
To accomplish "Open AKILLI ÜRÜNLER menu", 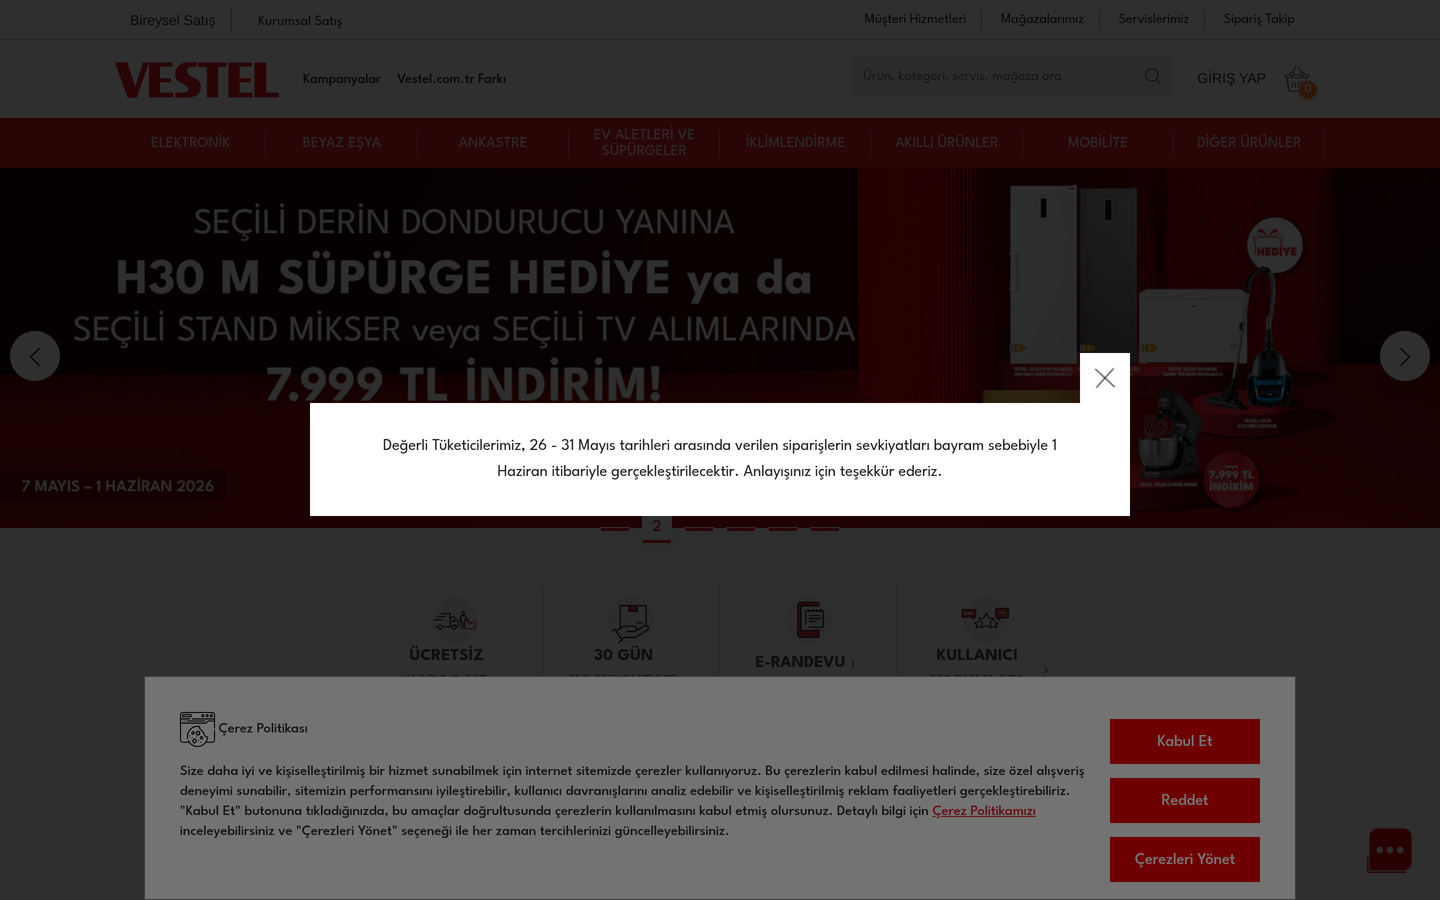I will [946, 143].
